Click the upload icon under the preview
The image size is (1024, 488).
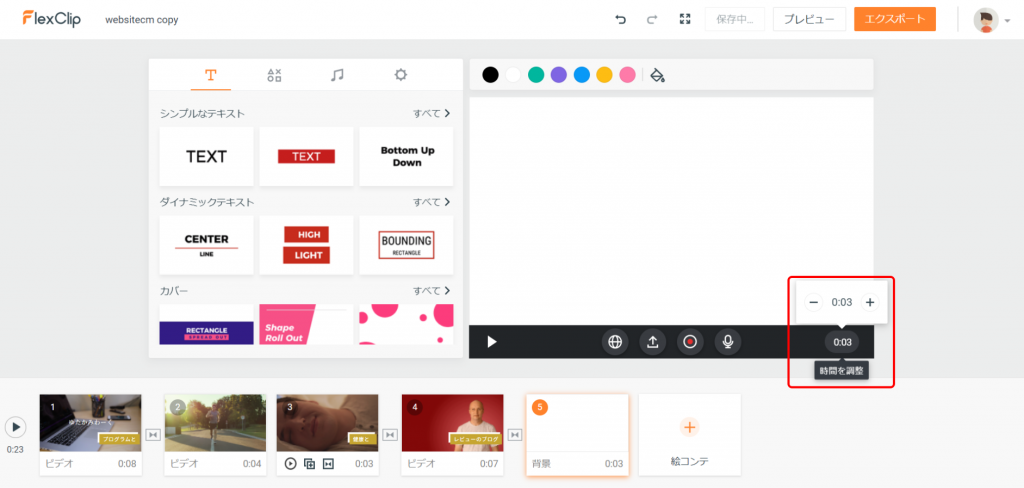(x=652, y=342)
